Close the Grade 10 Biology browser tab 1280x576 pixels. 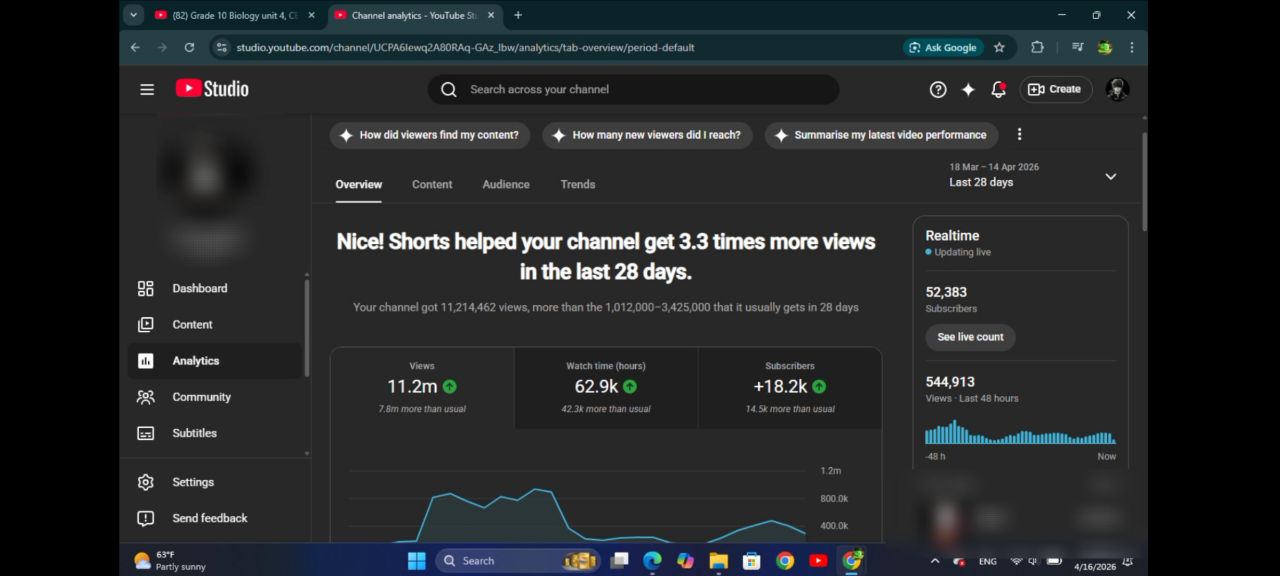point(311,15)
